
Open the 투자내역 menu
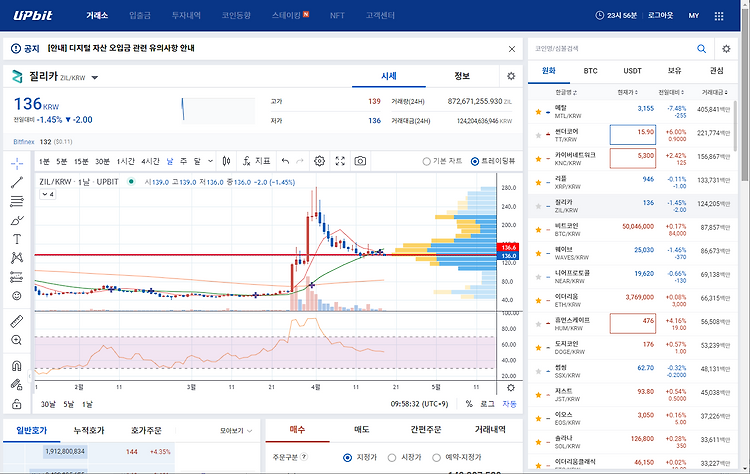pyautogui.click(x=186, y=15)
